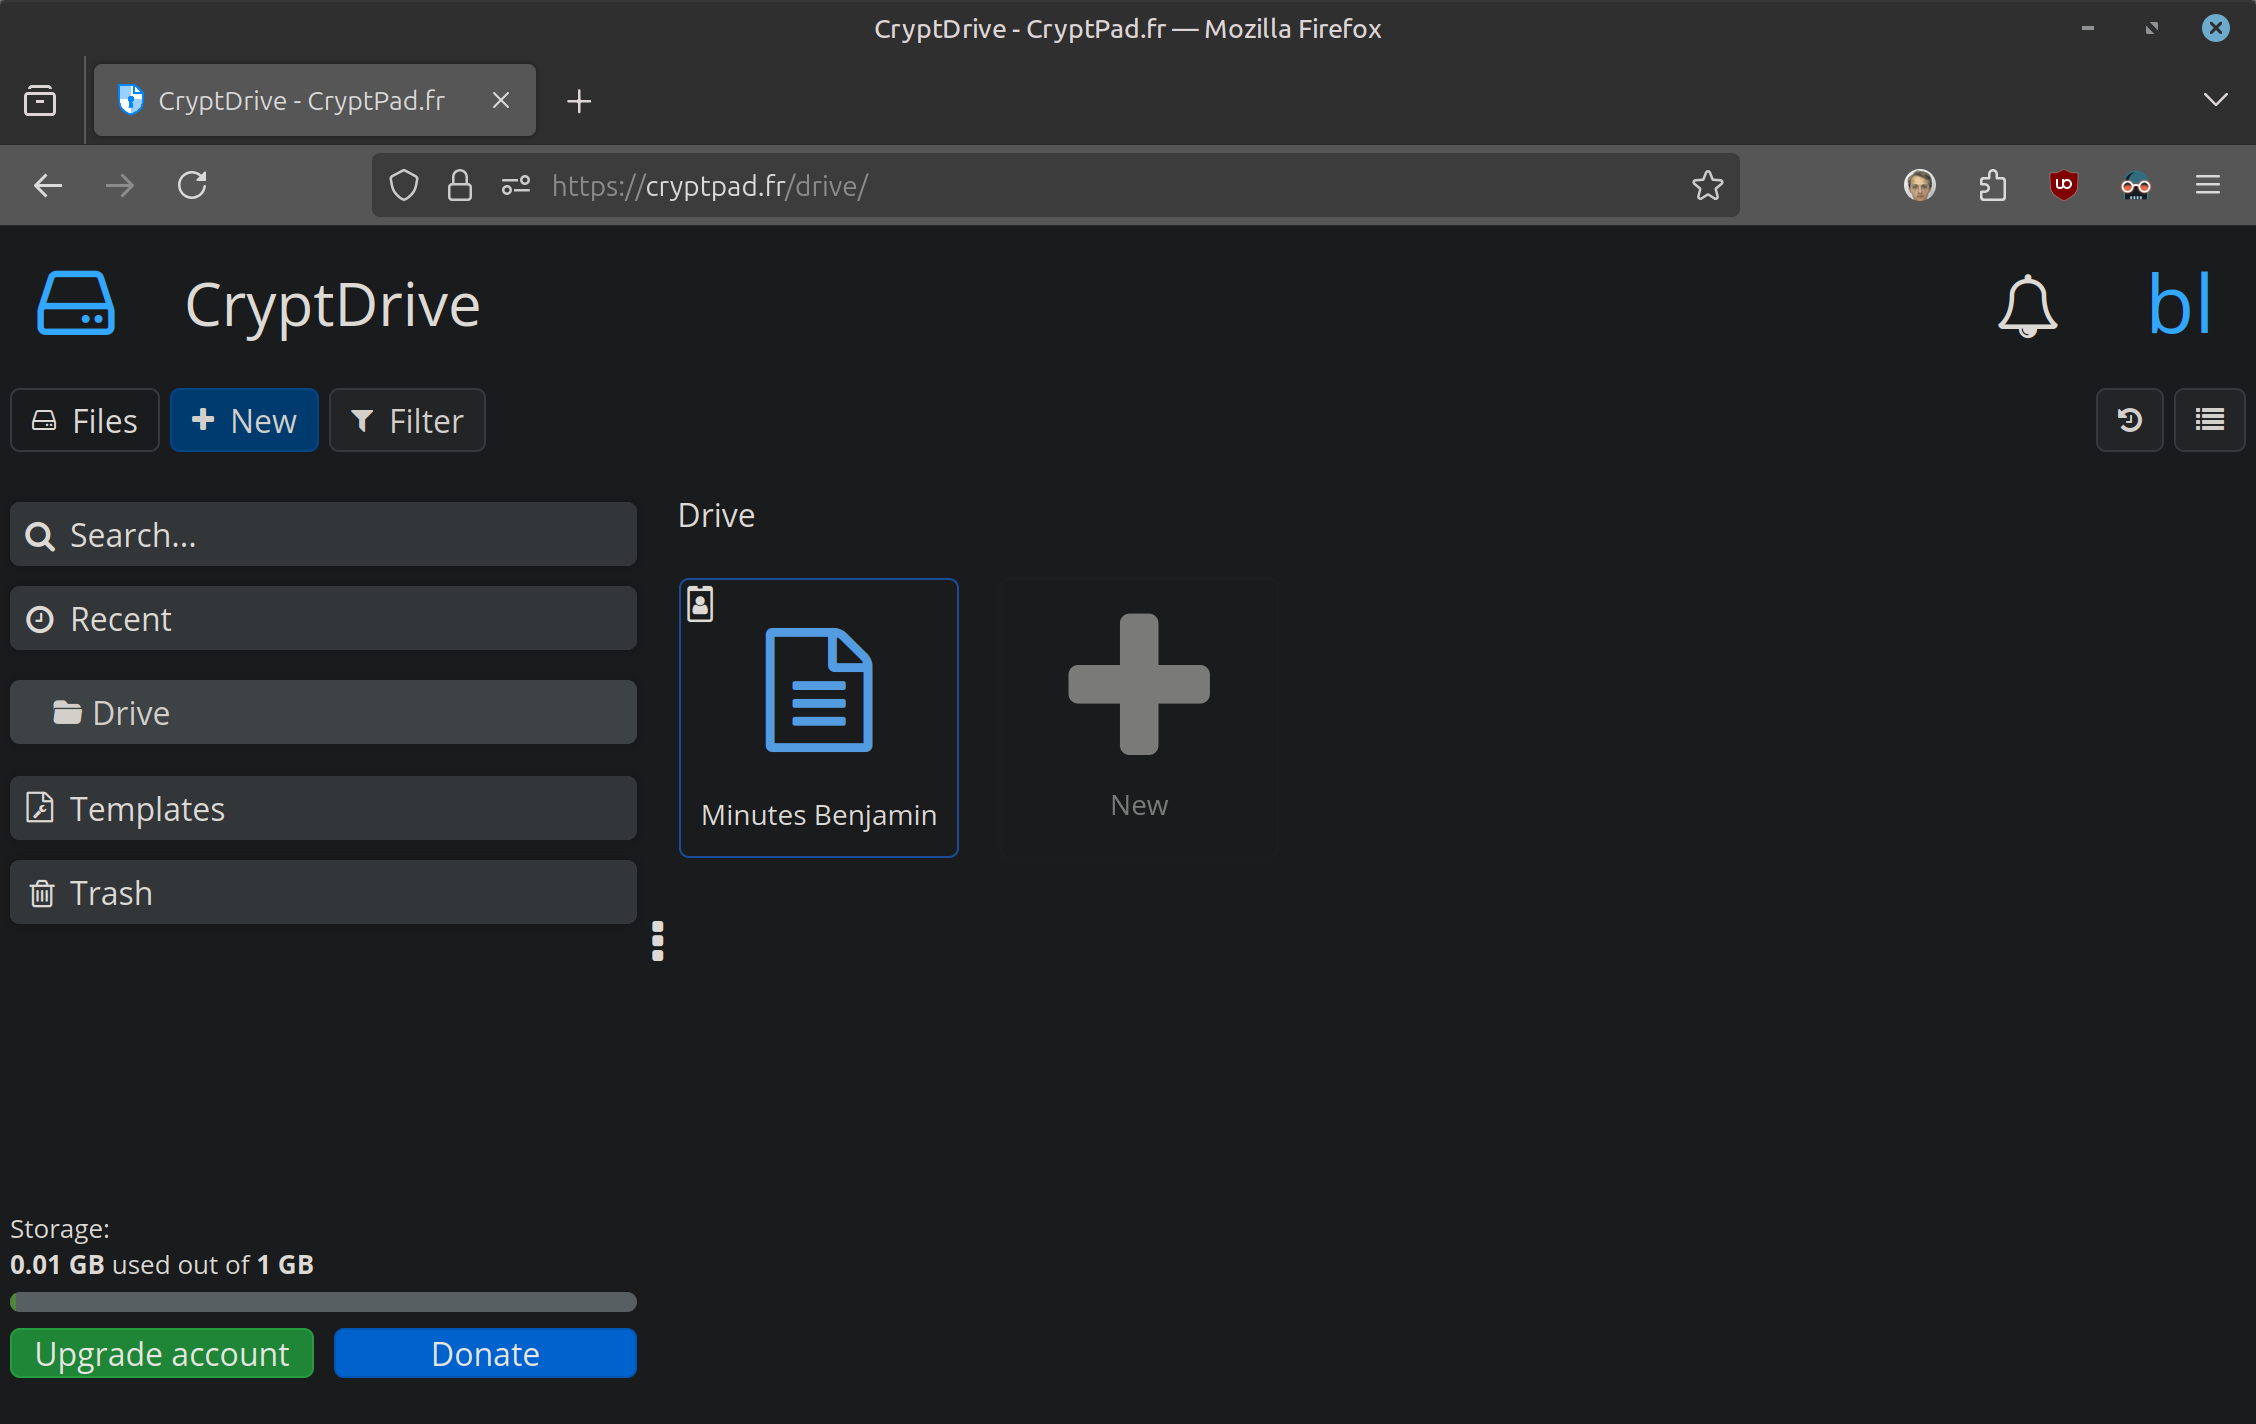Expand the blue New dropdown button
This screenshot has height=1424, width=2256.
coord(244,420)
